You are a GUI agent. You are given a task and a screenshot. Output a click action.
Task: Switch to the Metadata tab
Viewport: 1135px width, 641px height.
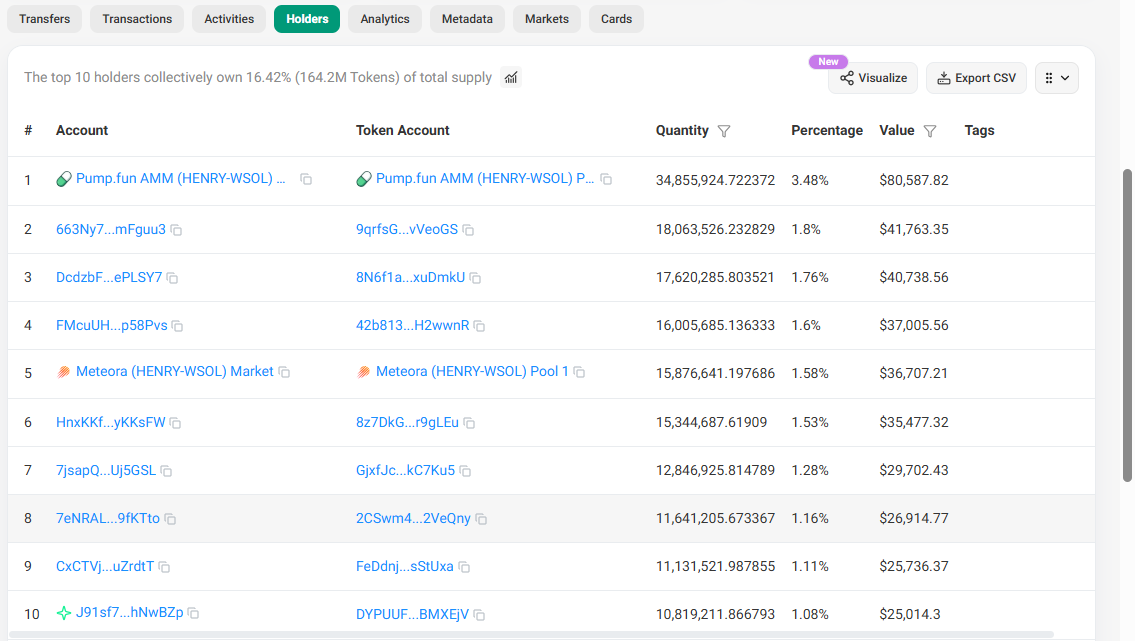466,18
